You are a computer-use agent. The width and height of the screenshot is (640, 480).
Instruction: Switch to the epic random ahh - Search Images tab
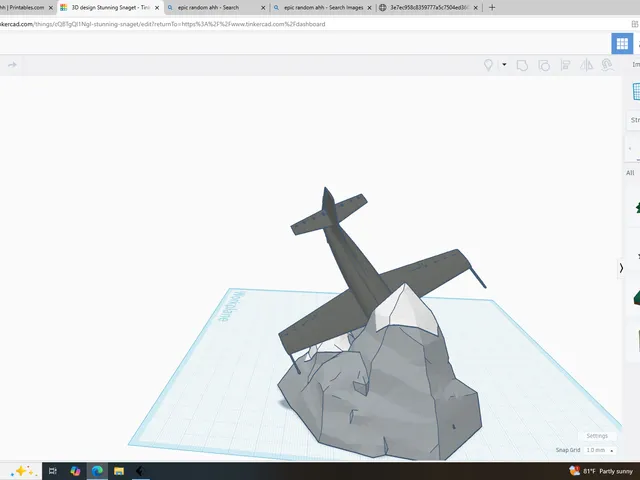click(x=323, y=7)
